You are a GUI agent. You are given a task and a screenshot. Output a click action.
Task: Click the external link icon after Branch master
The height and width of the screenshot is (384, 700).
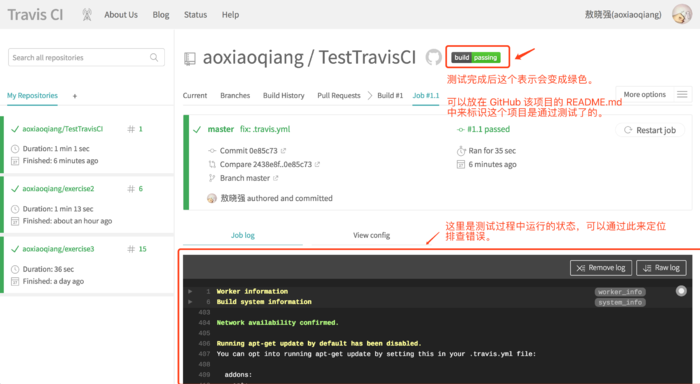click(x=276, y=178)
